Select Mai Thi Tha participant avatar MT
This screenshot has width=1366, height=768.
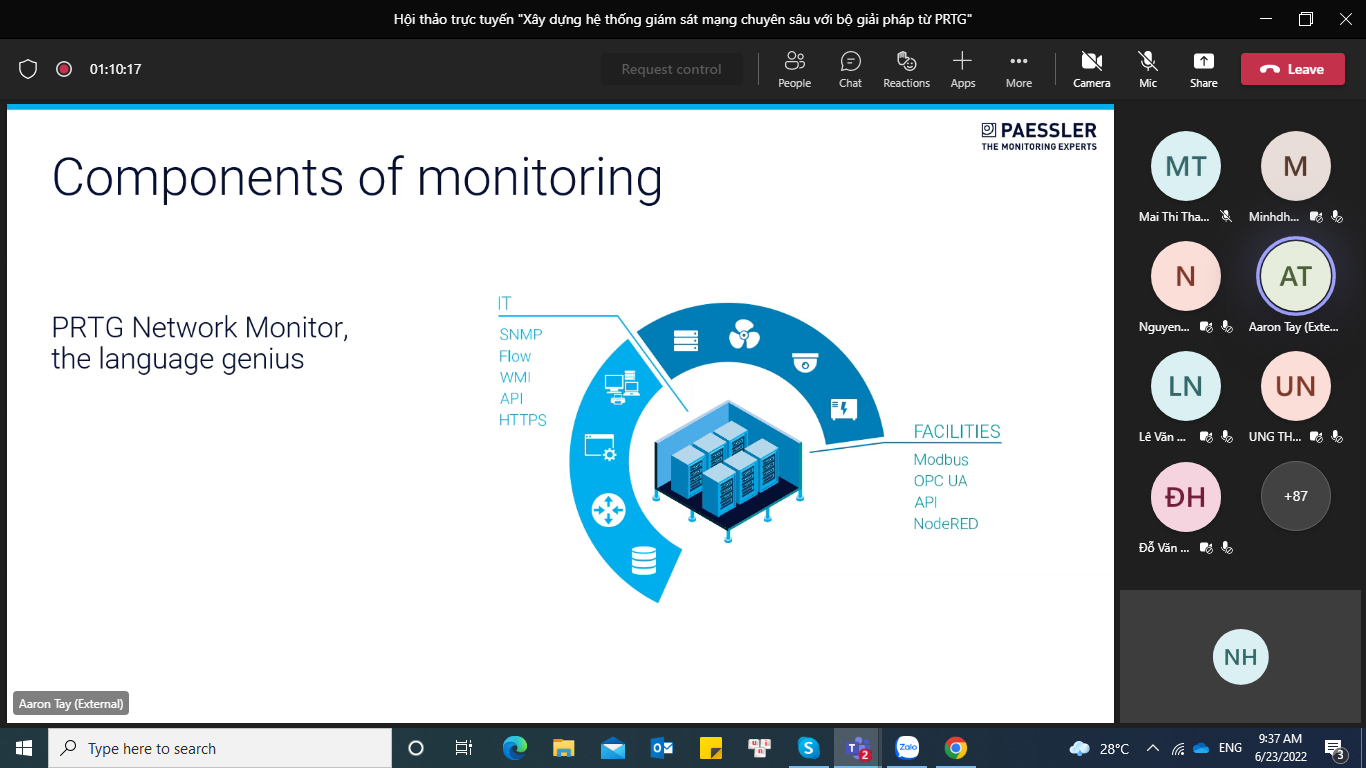[1186, 166]
